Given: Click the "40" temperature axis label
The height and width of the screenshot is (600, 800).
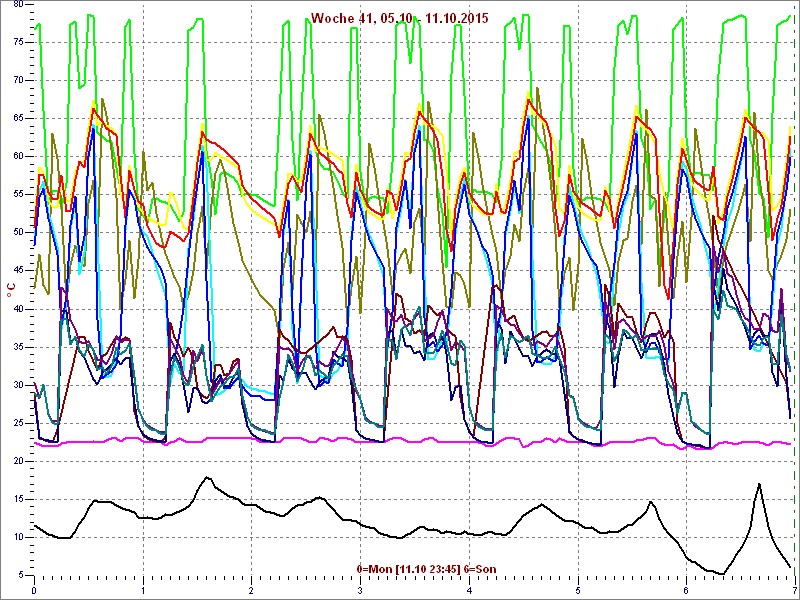Looking at the screenshot, I should click(18, 309).
